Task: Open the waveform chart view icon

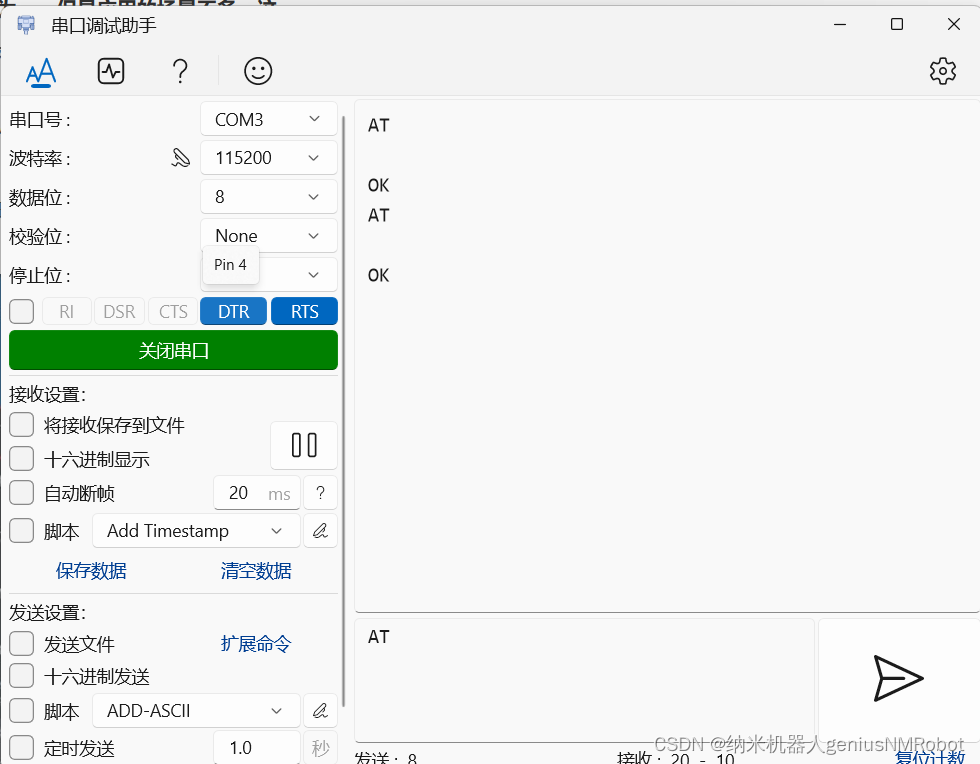Action: [x=111, y=71]
